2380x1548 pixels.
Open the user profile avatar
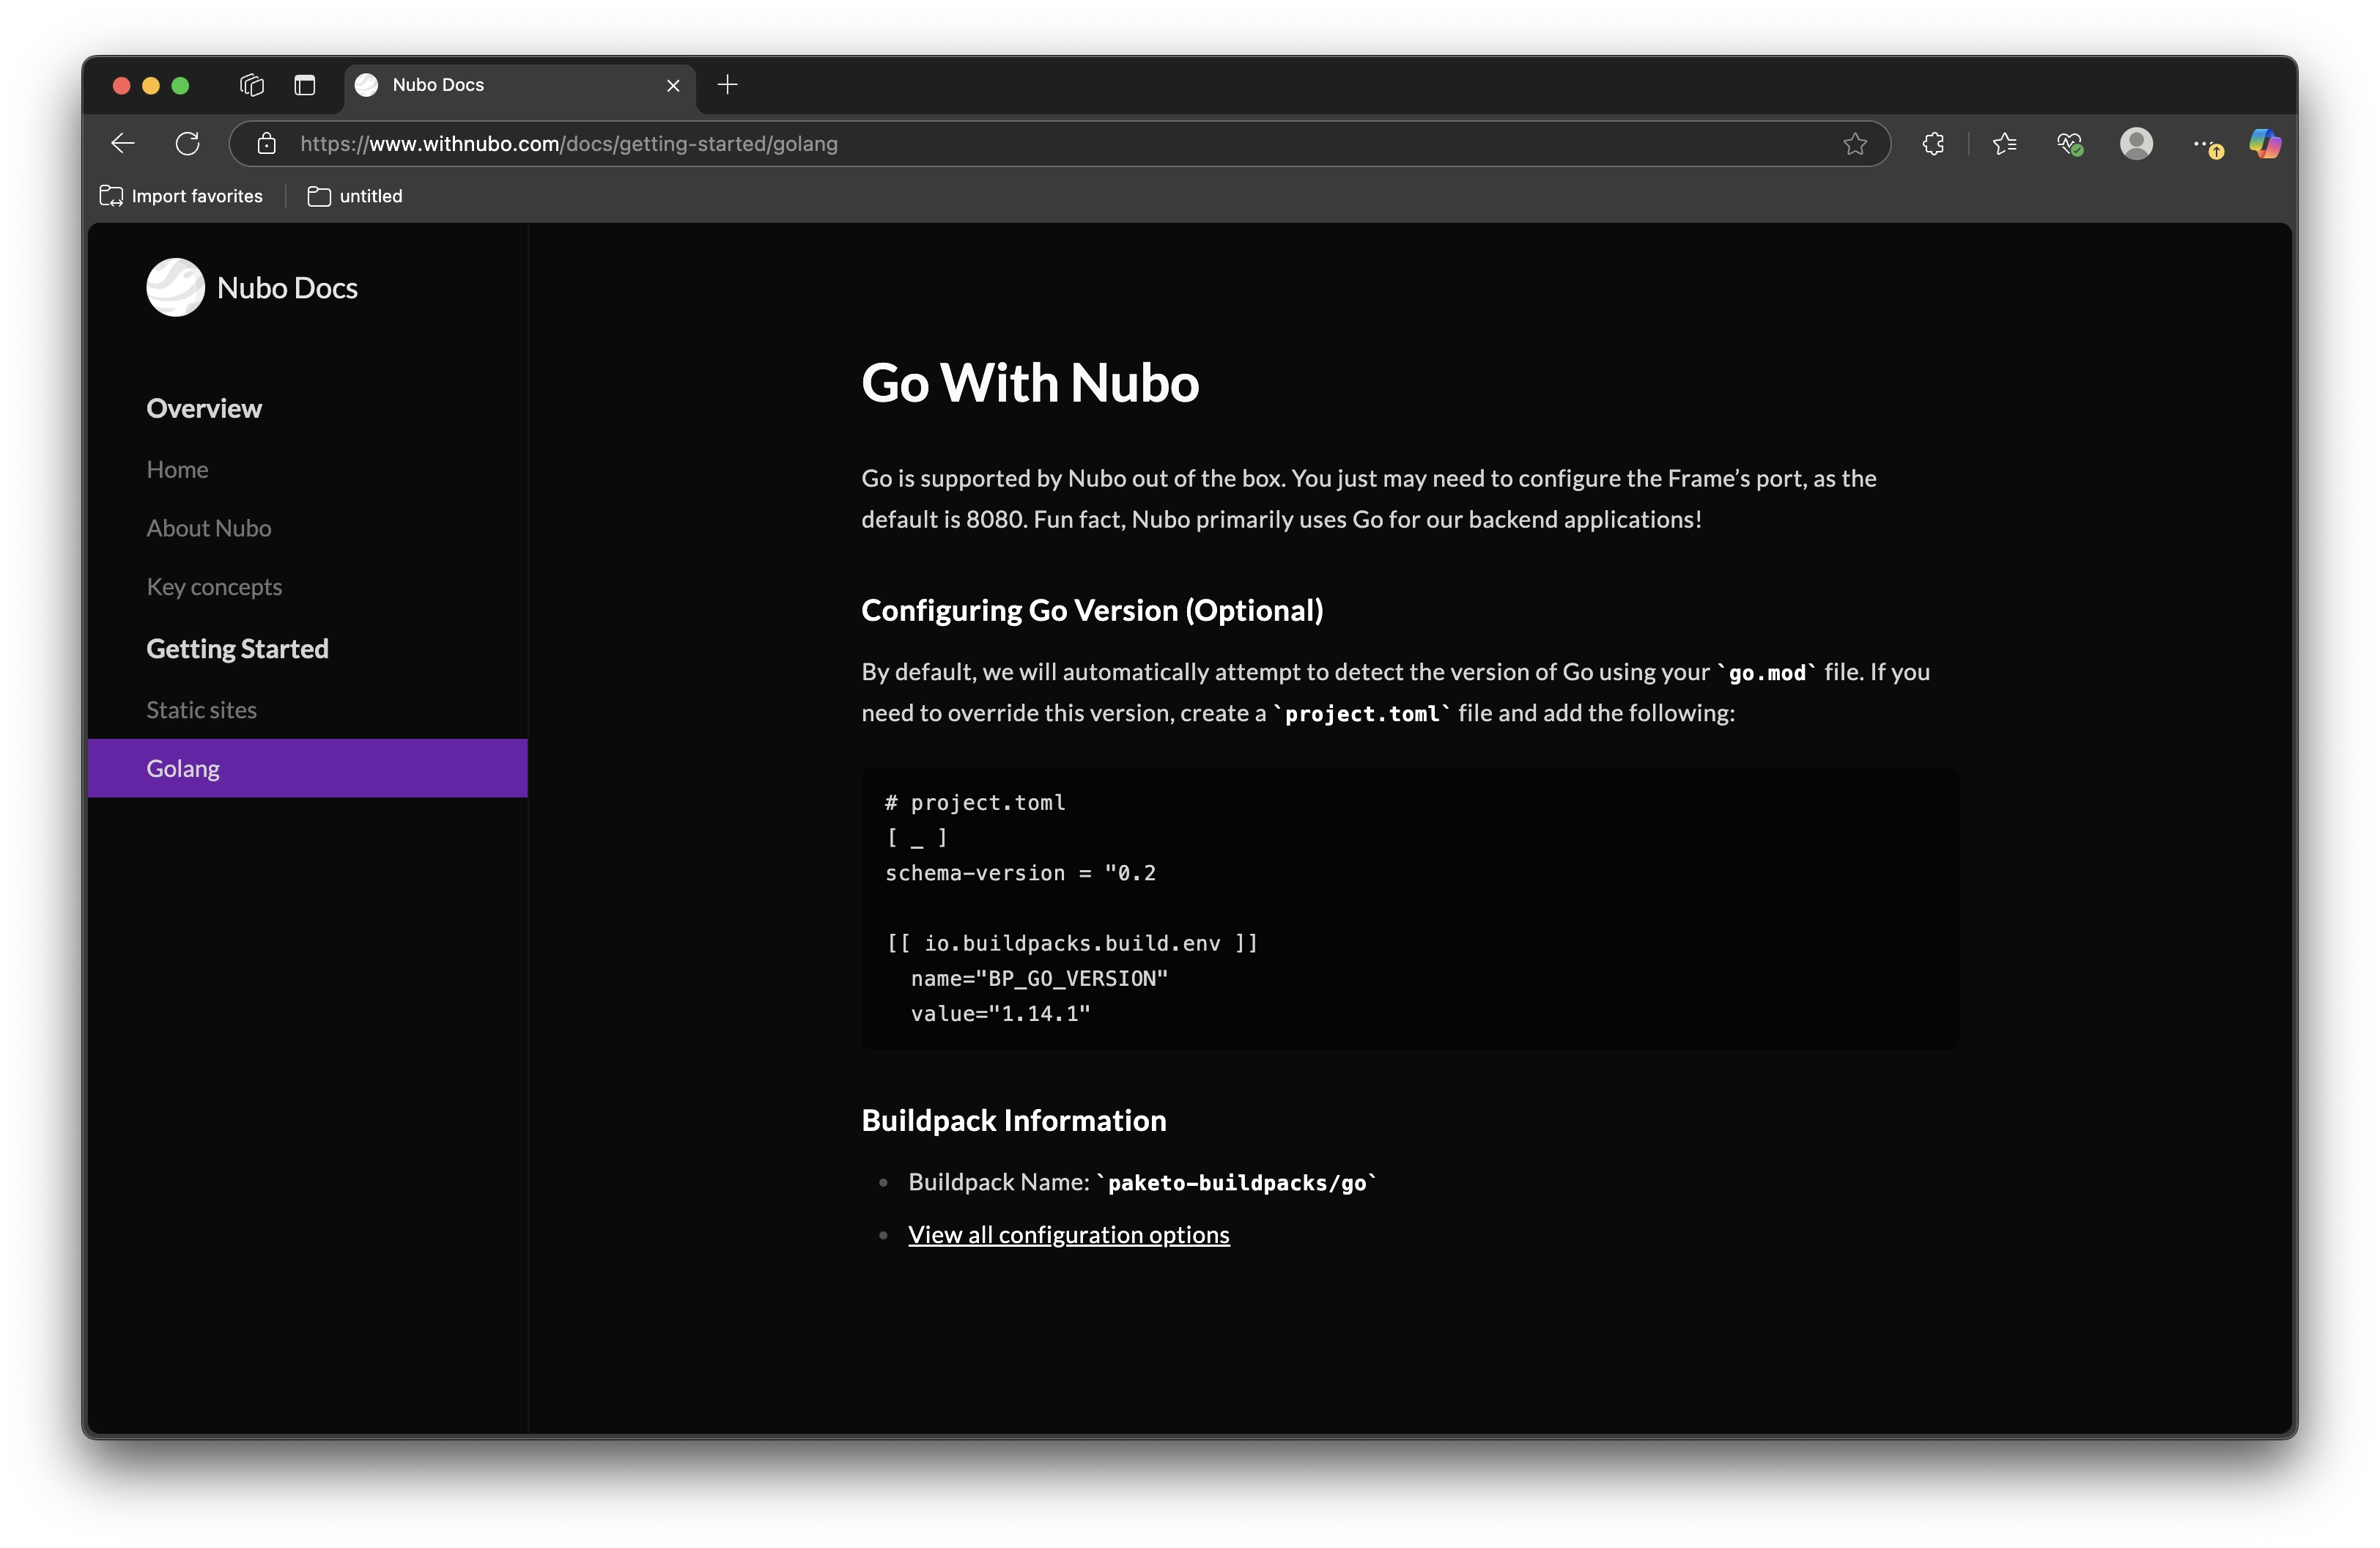(2136, 144)
